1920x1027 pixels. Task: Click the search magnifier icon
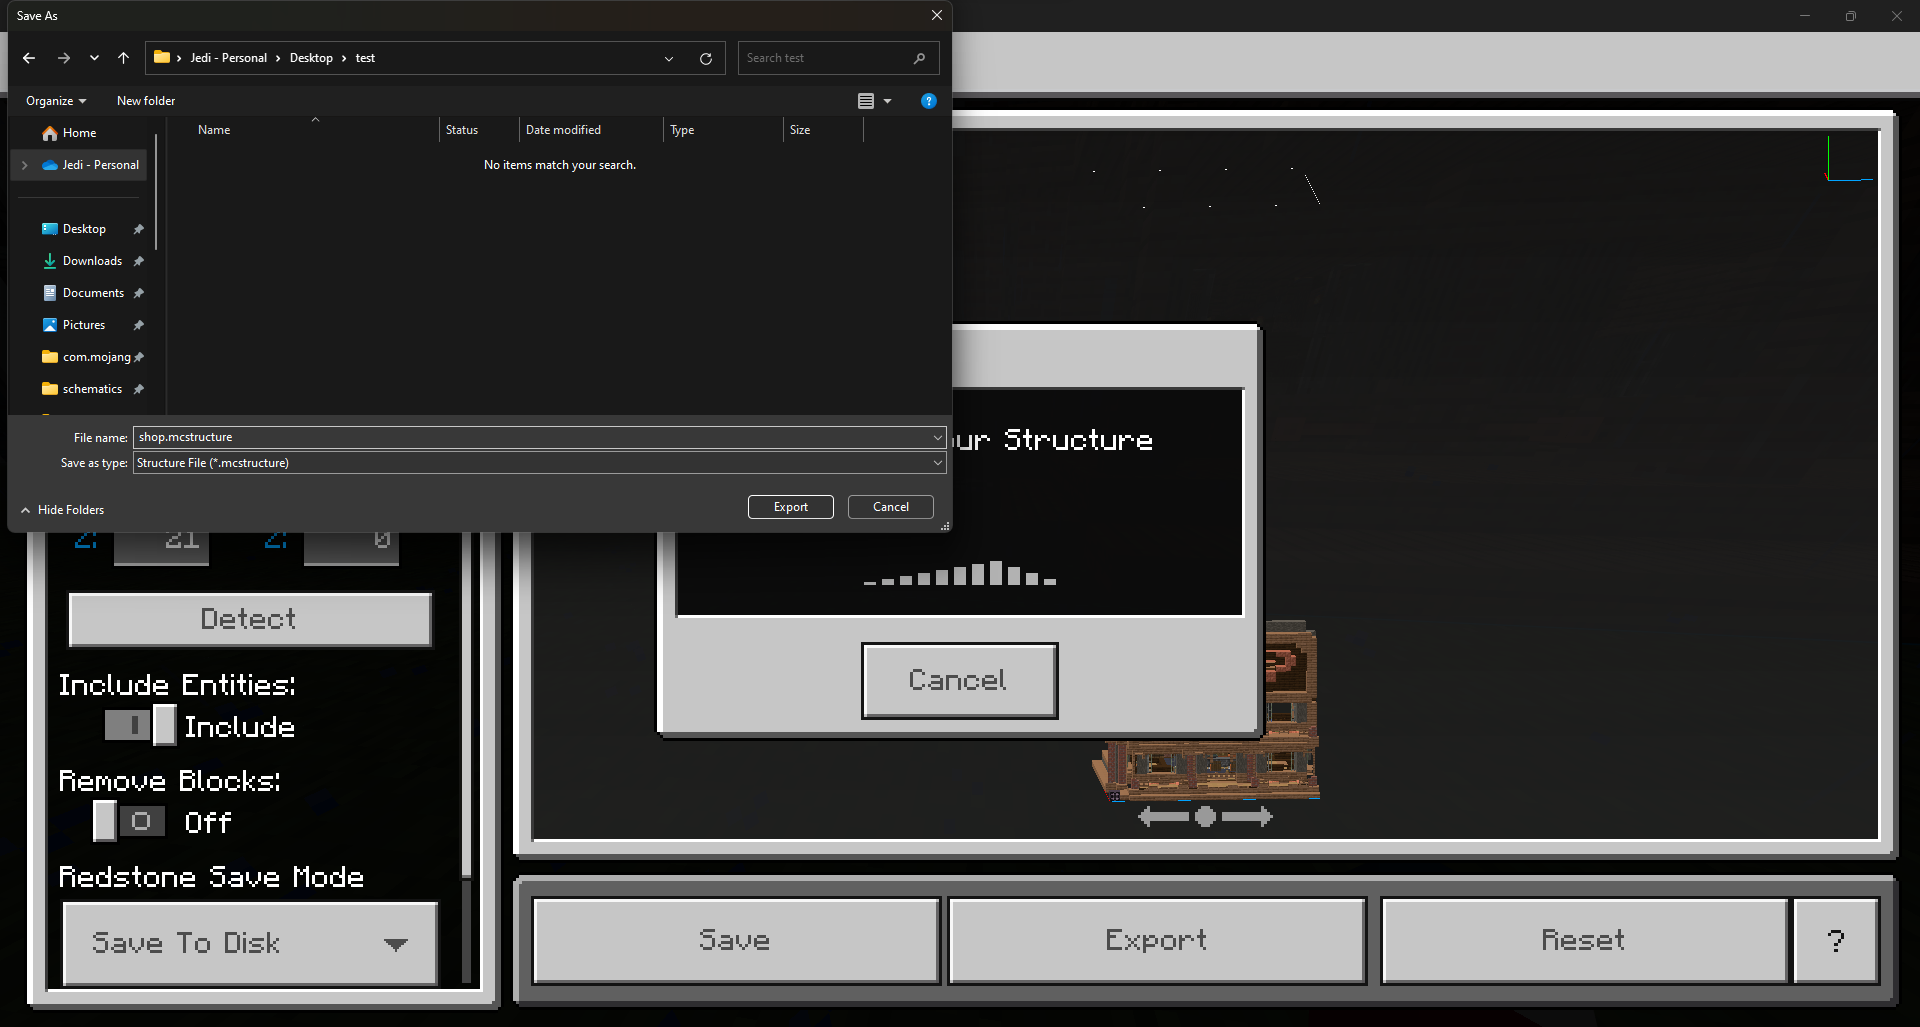[x=920, y=58]
